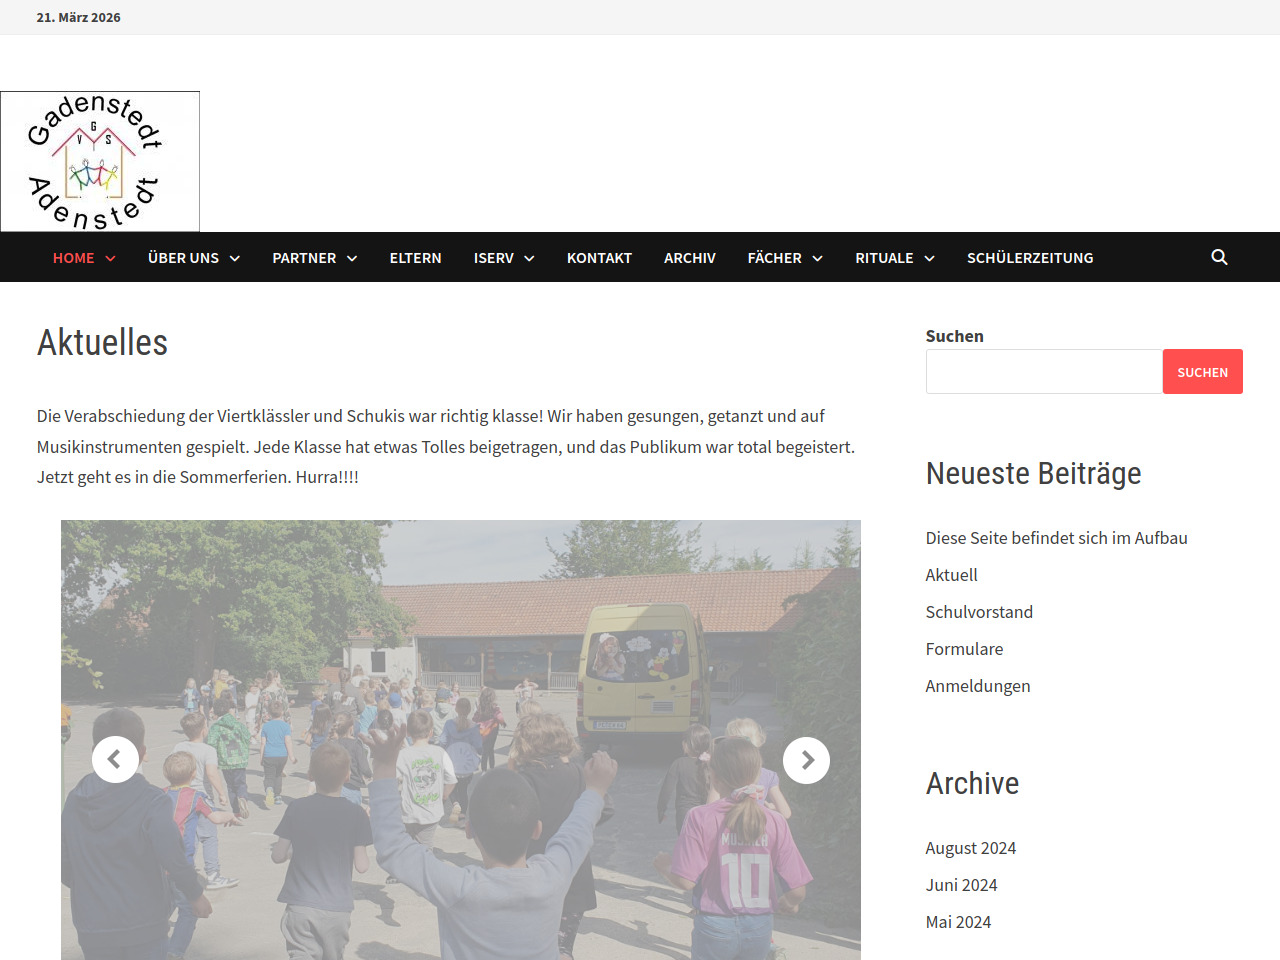Screen dimensions: 1280x960
Task: Open the Schulvorstand post link
Action: (978, 612)
